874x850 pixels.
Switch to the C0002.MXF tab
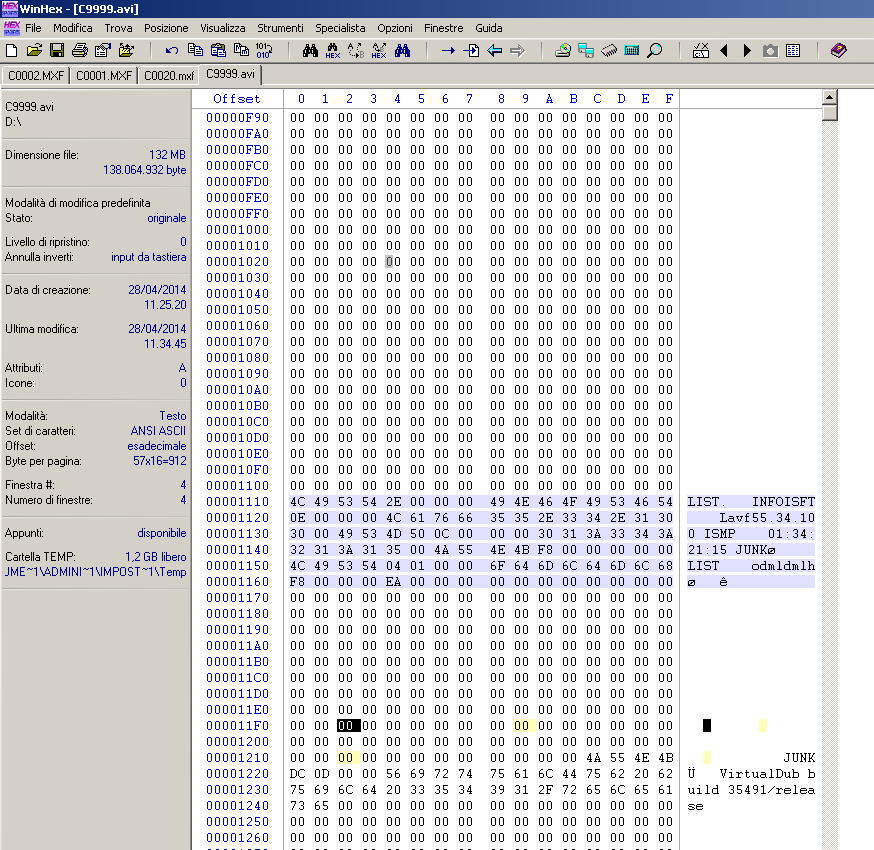[35, 75]
